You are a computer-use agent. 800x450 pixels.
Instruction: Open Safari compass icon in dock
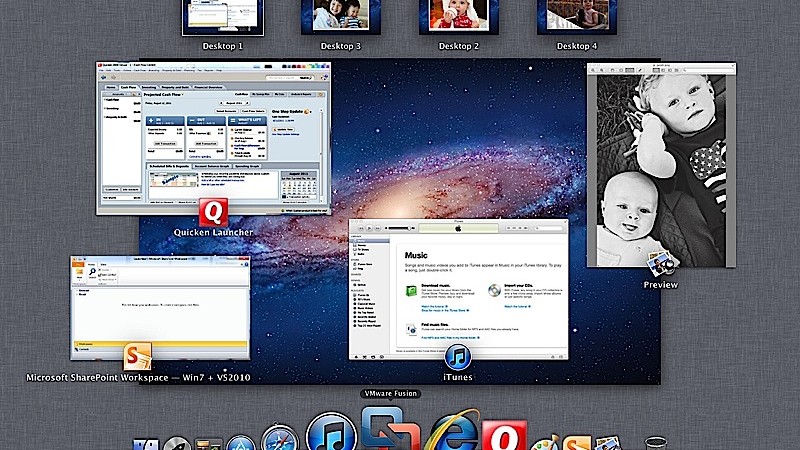point(278,440)
